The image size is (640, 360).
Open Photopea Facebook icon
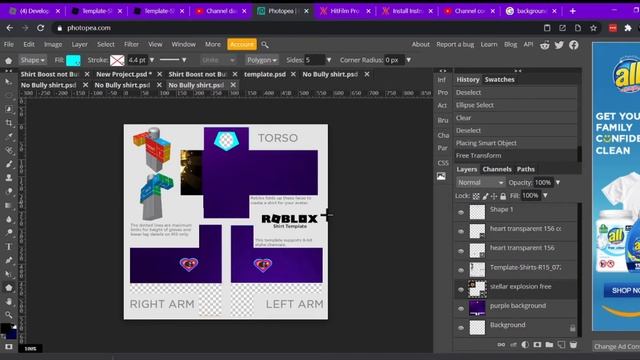click(574, 45)
